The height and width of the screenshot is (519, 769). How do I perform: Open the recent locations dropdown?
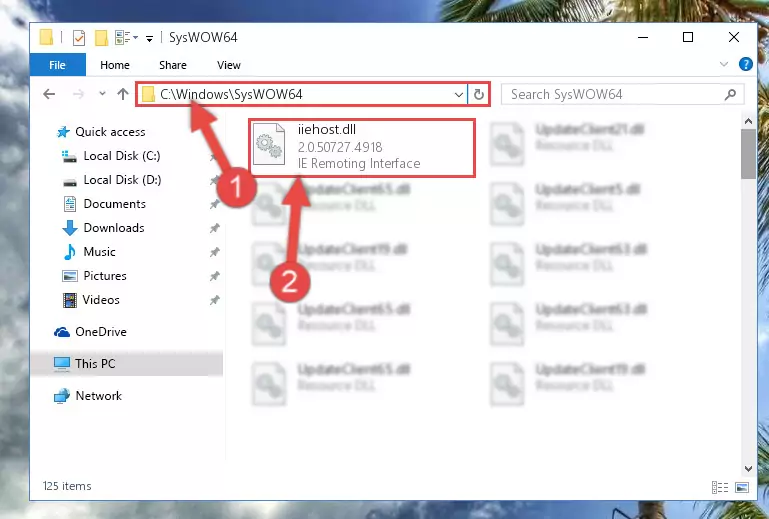102,93
